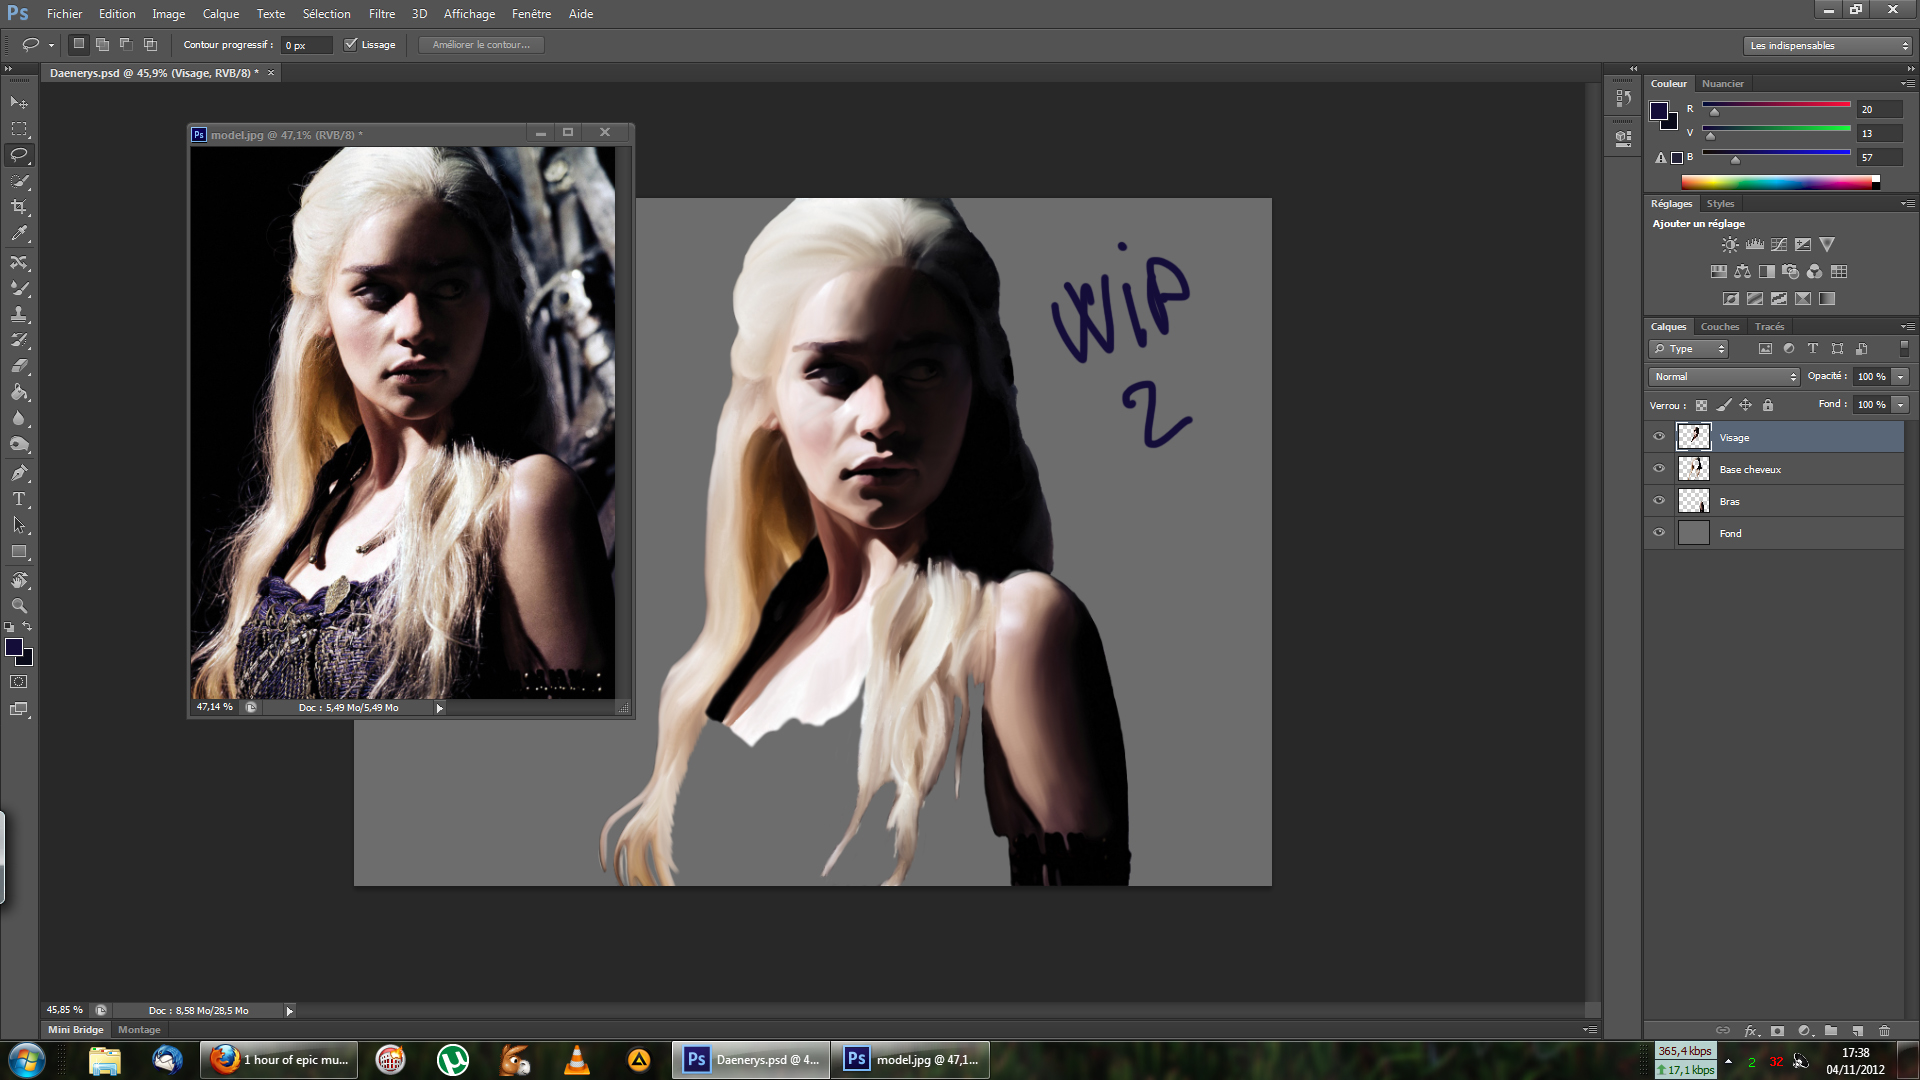Screen dimensions: 1920x1080
Task: Select the Clone Stamp tool
Action: coord(19,314)
